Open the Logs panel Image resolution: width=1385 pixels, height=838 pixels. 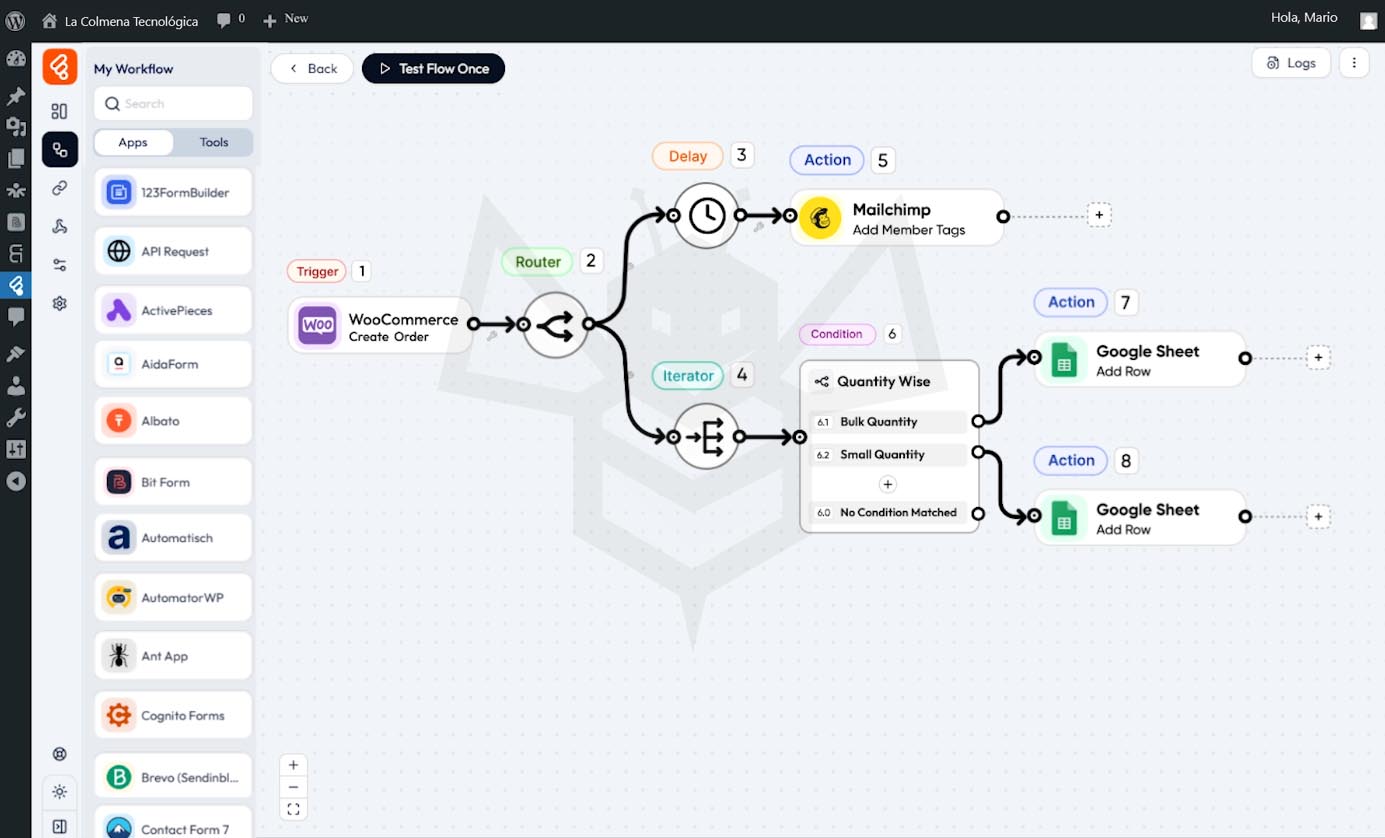pyautogui.click(x=1291, y=63)
